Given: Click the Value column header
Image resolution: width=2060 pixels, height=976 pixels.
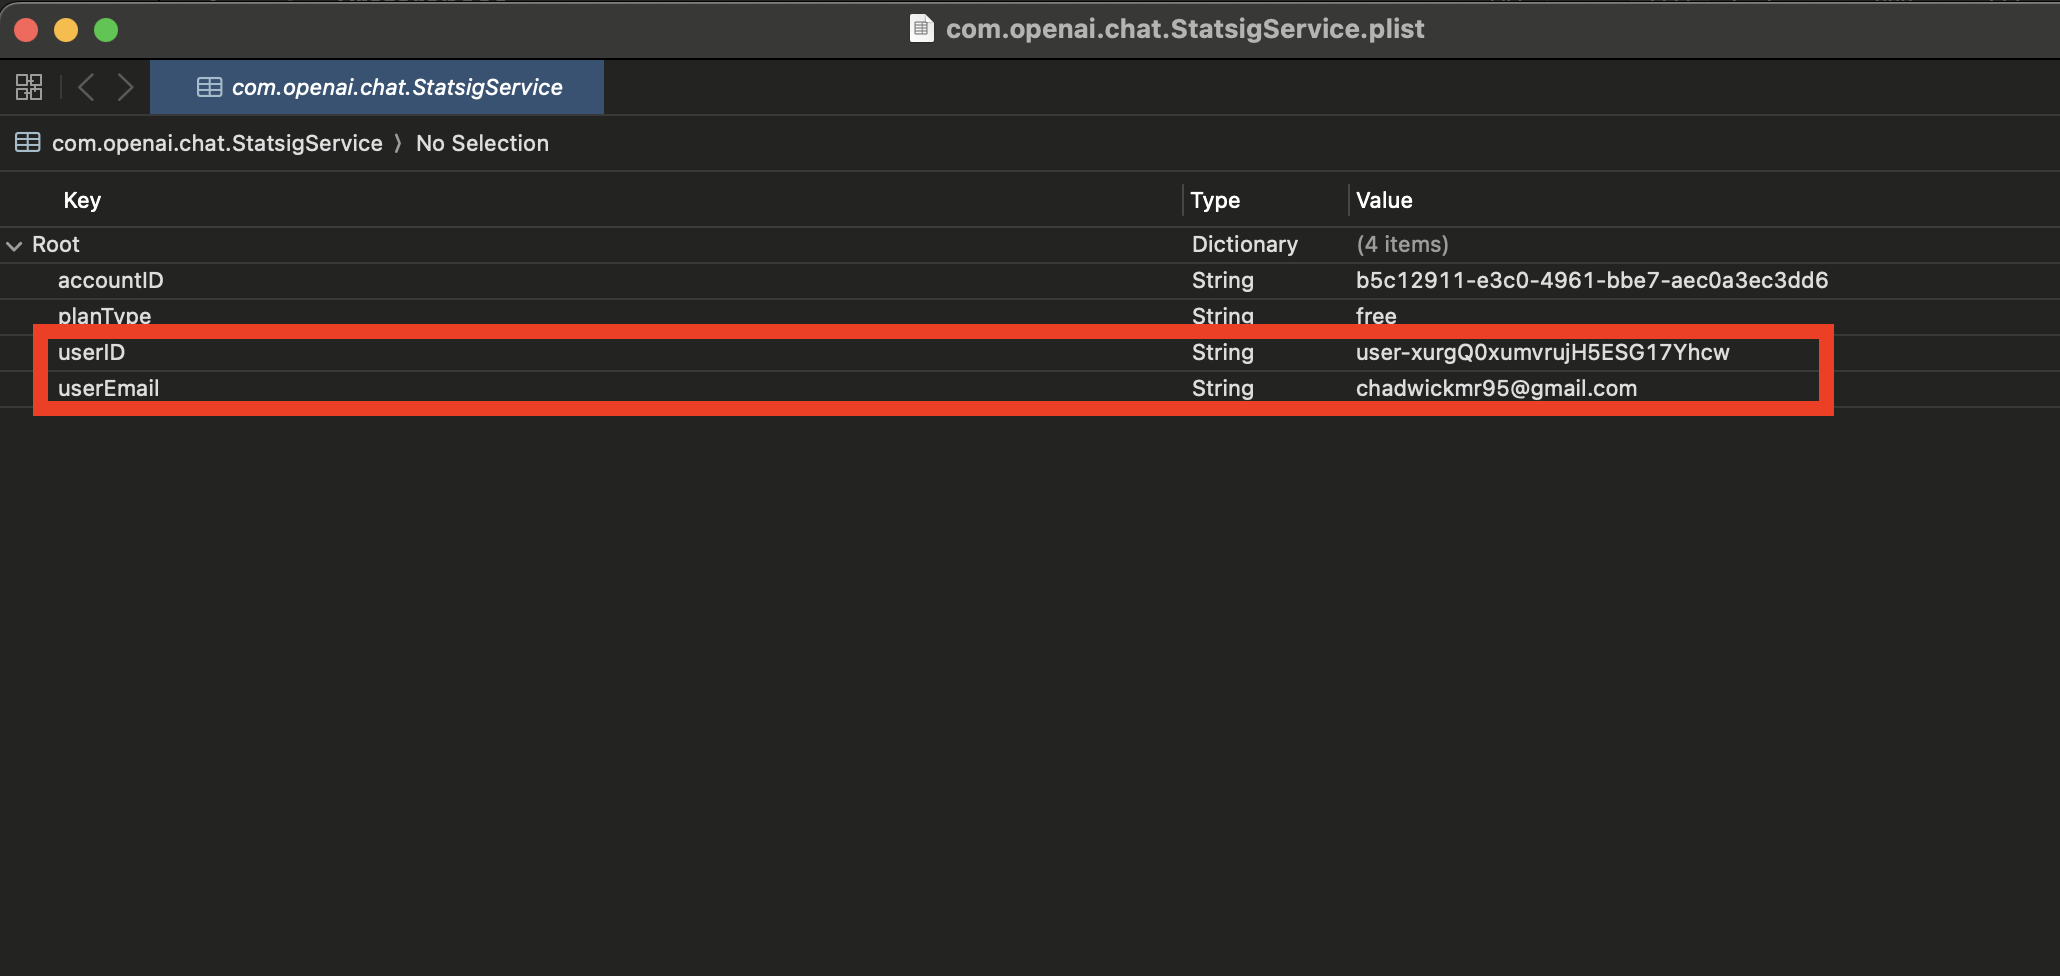Looking at the screenshot, I should click(x=1384, y=200).
